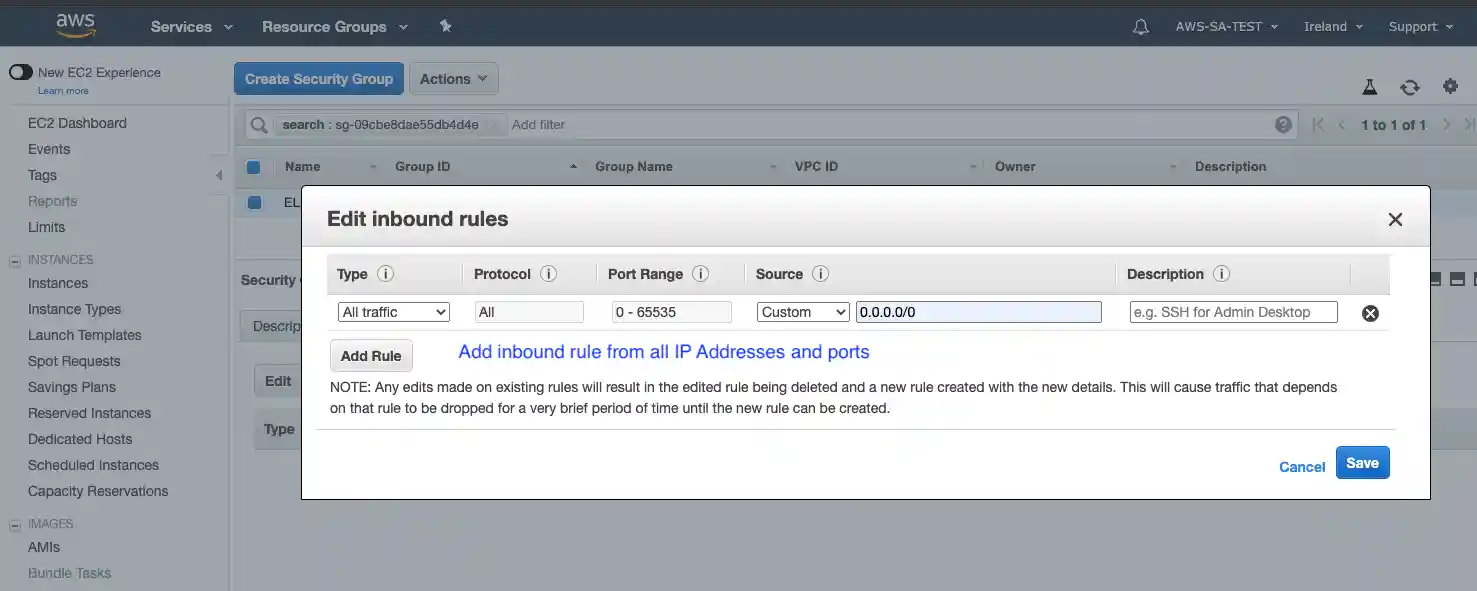Open Savings Plans in sidebar
Screen dimensions: 1477x591
coord(72,387)
